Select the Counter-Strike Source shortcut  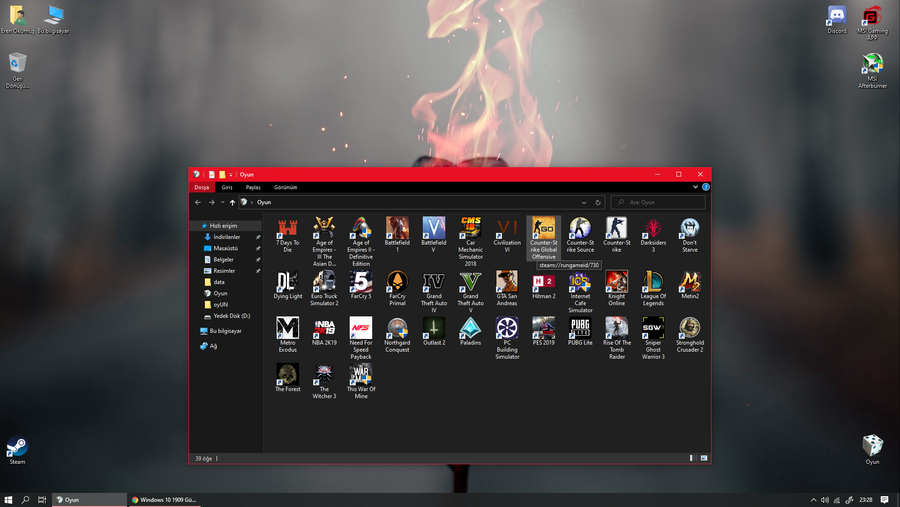[x=580, y=234]
